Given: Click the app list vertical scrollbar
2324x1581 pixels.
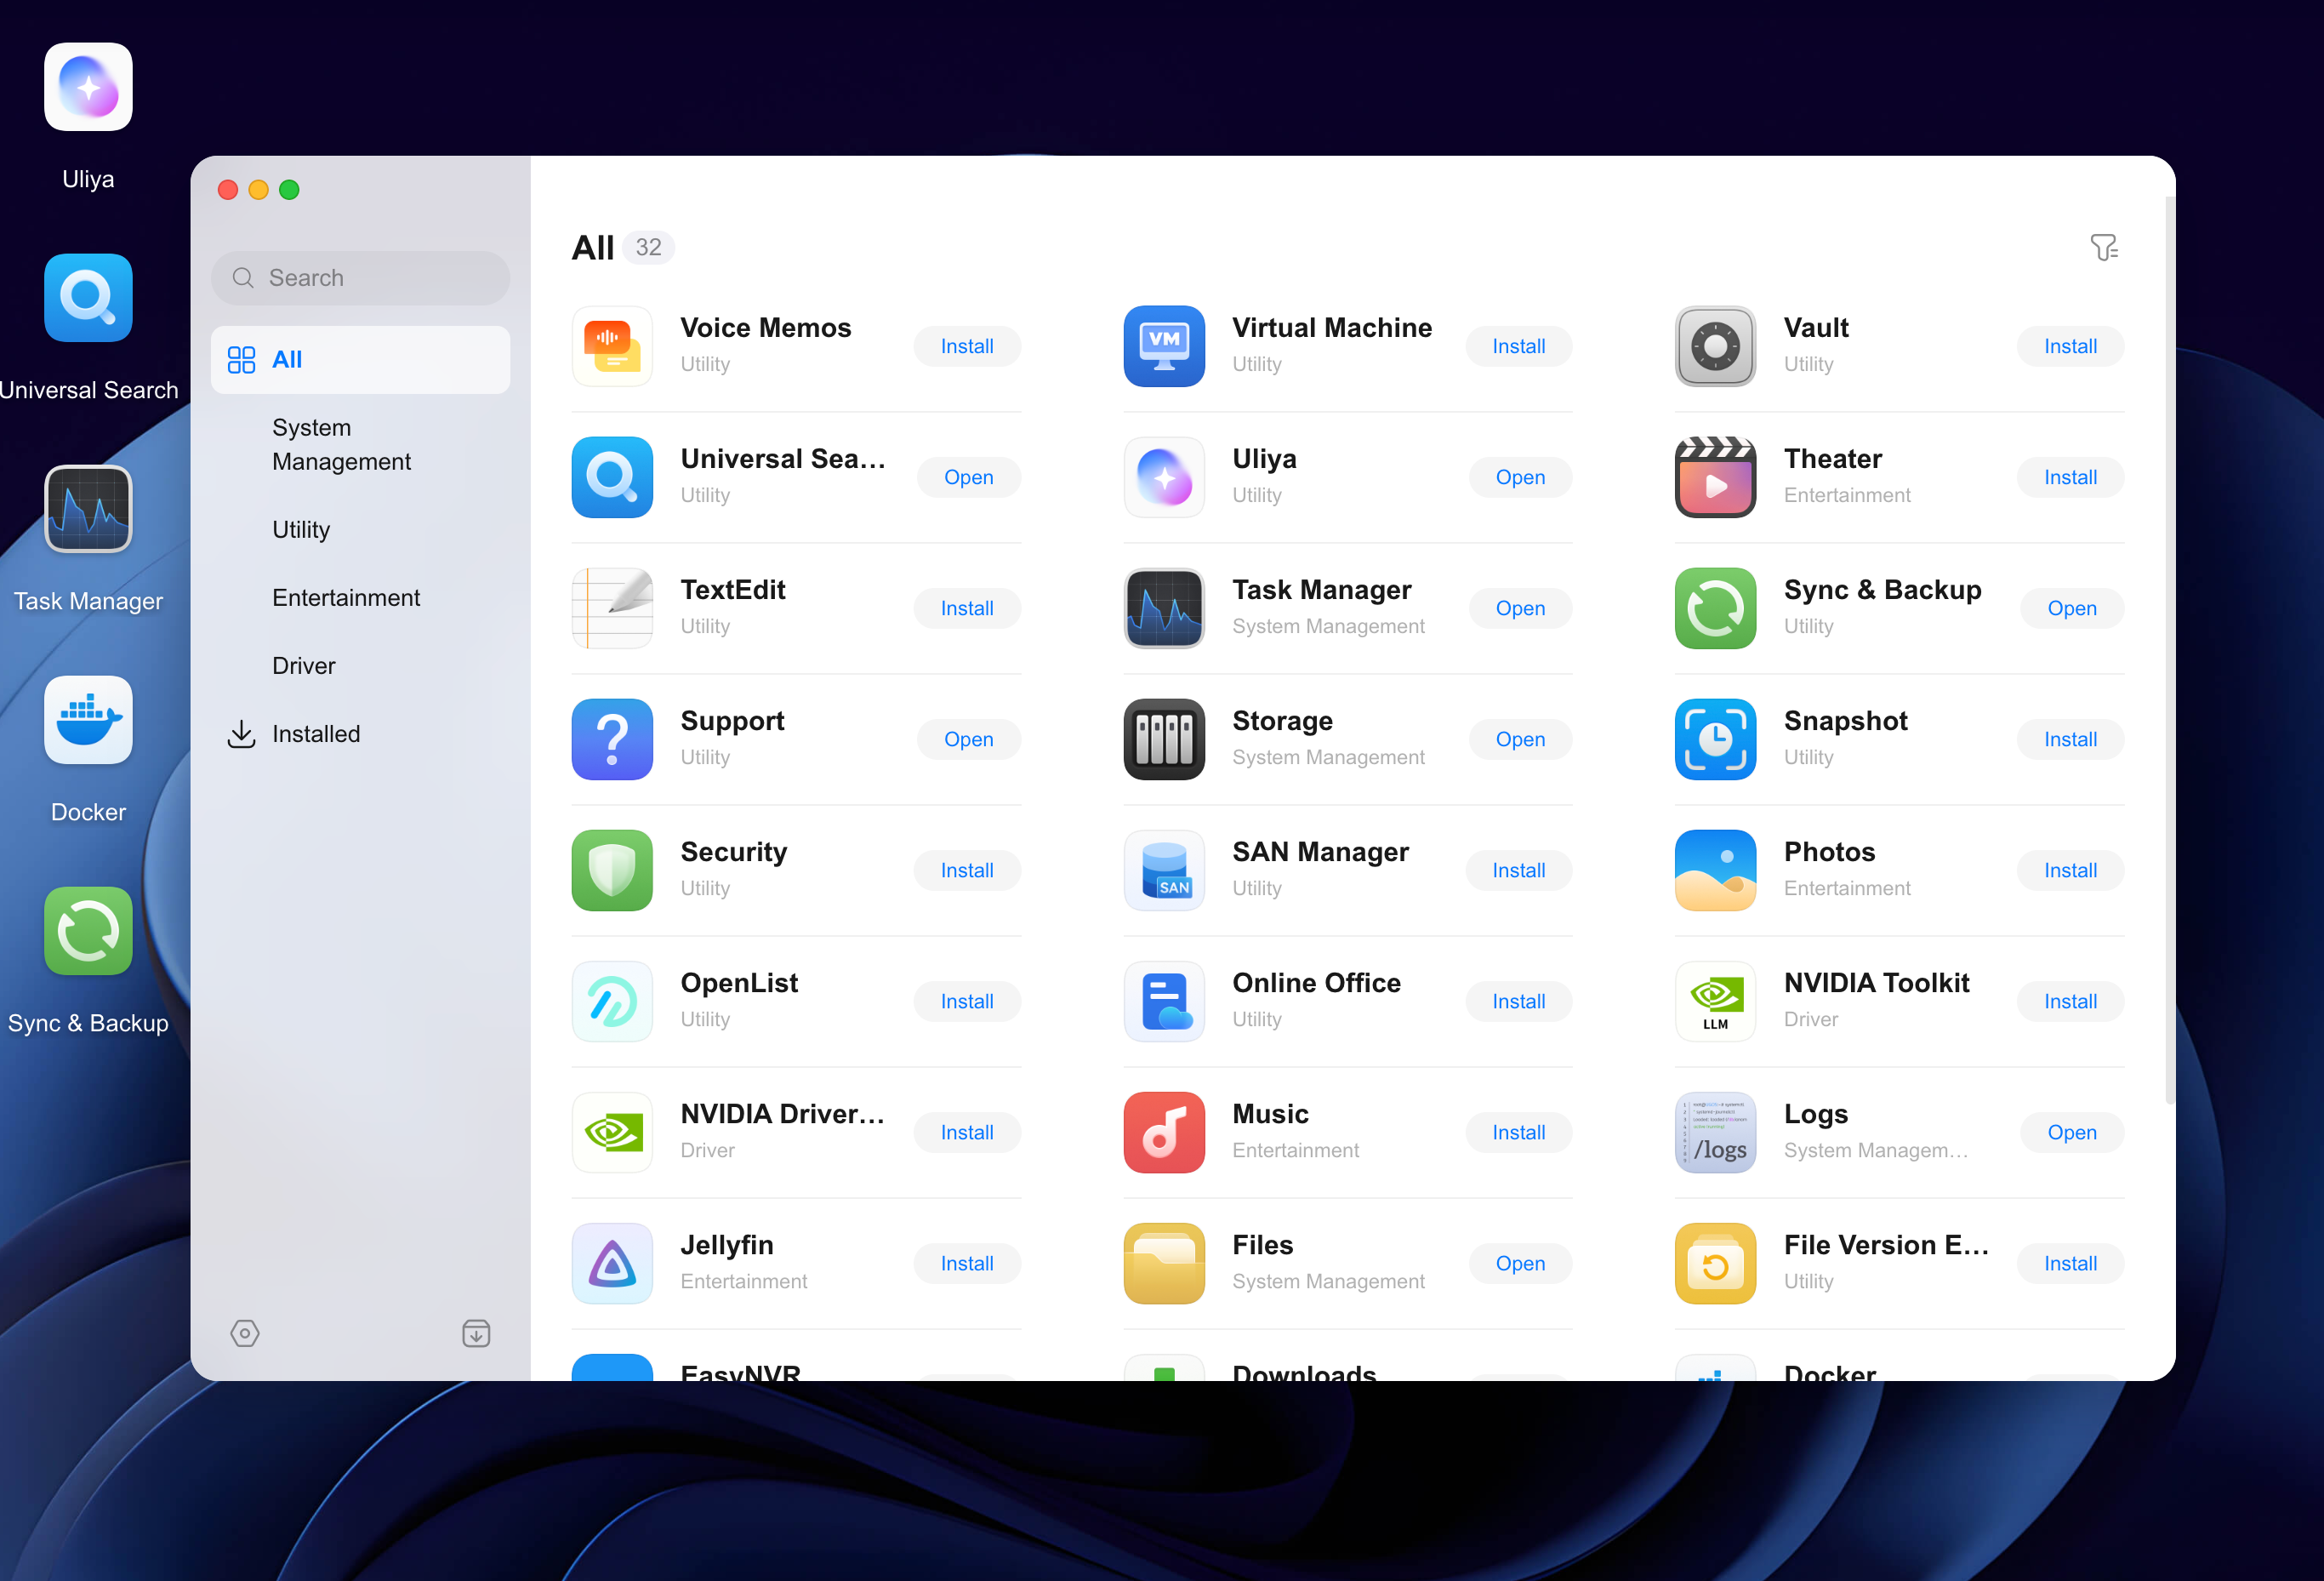Looking at the screenshot, I should 2169,650.
